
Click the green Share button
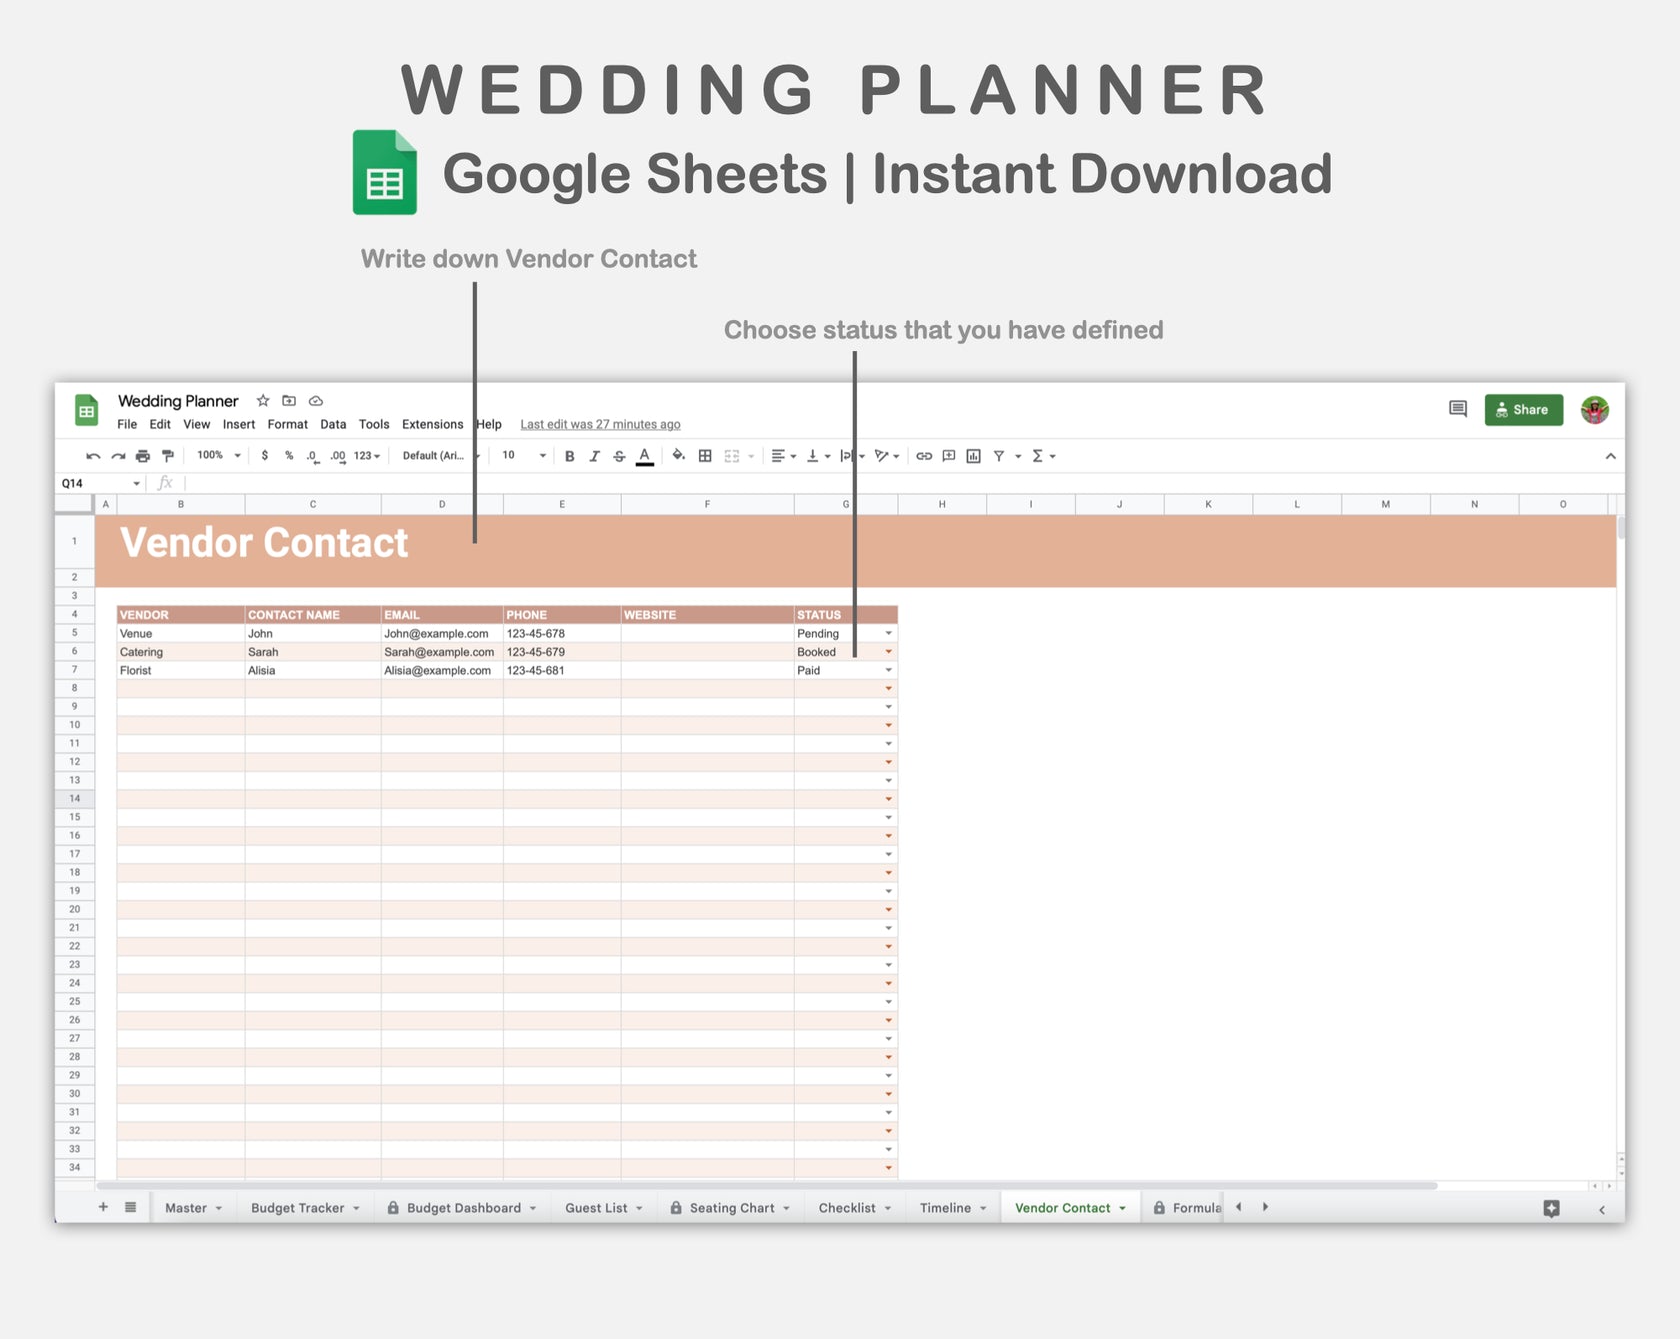1523,409
